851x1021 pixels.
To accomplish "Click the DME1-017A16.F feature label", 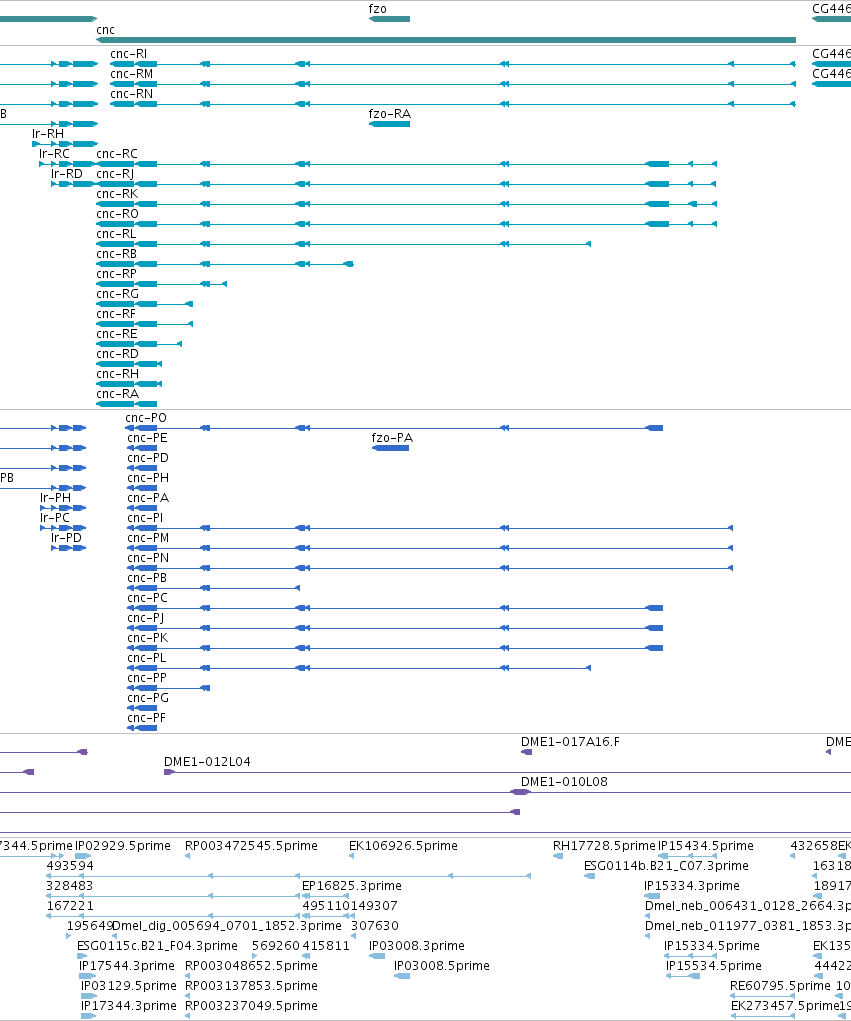I will coord(570,742).
